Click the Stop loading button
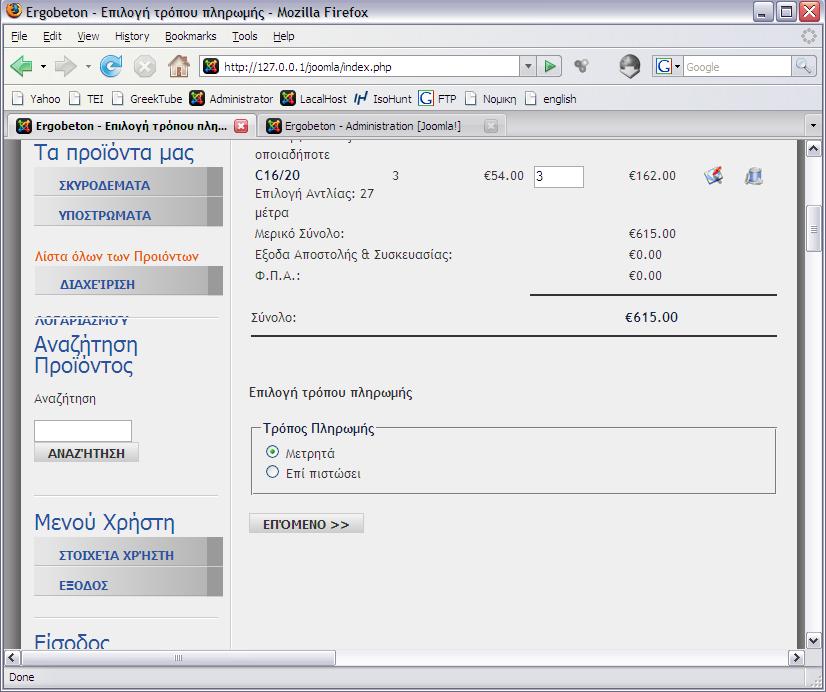 [144, 67]
